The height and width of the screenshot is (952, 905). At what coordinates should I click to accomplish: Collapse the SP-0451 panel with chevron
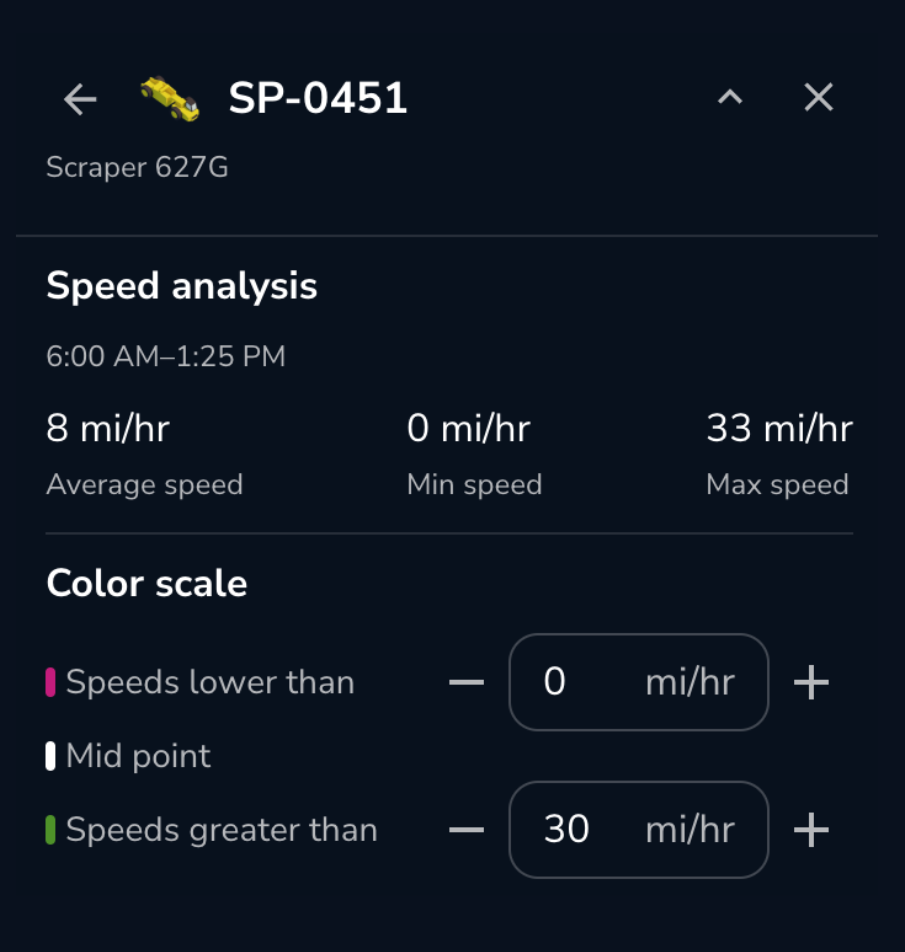(730, 97)
